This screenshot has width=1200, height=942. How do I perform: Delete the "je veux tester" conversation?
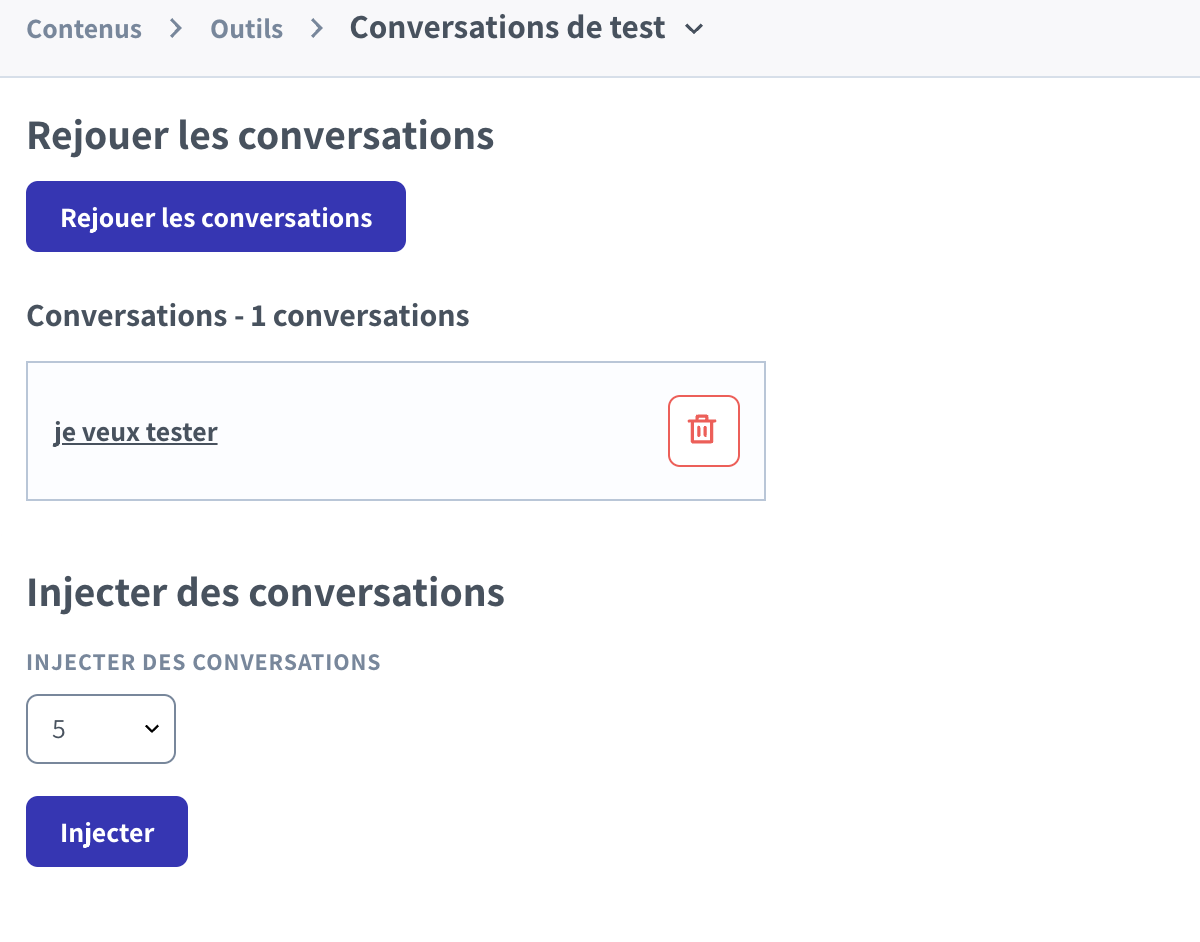[x=703, y=431]
